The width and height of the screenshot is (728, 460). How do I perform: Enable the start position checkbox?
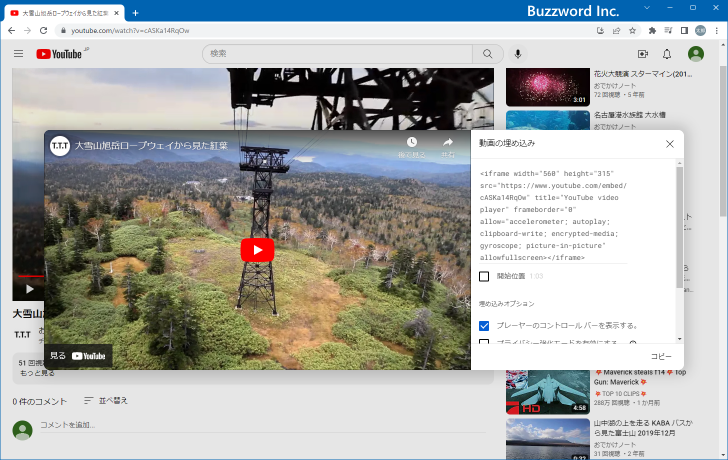coord(484,277)
